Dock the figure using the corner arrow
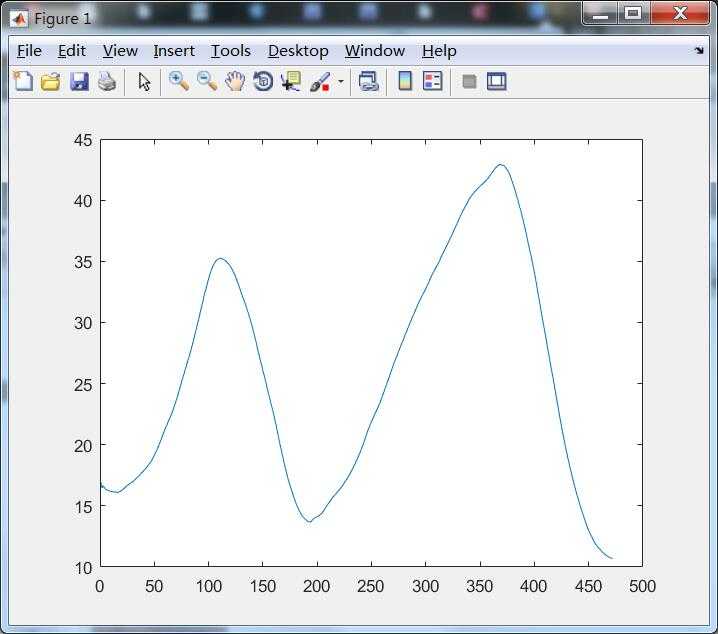 pos(699,50)
